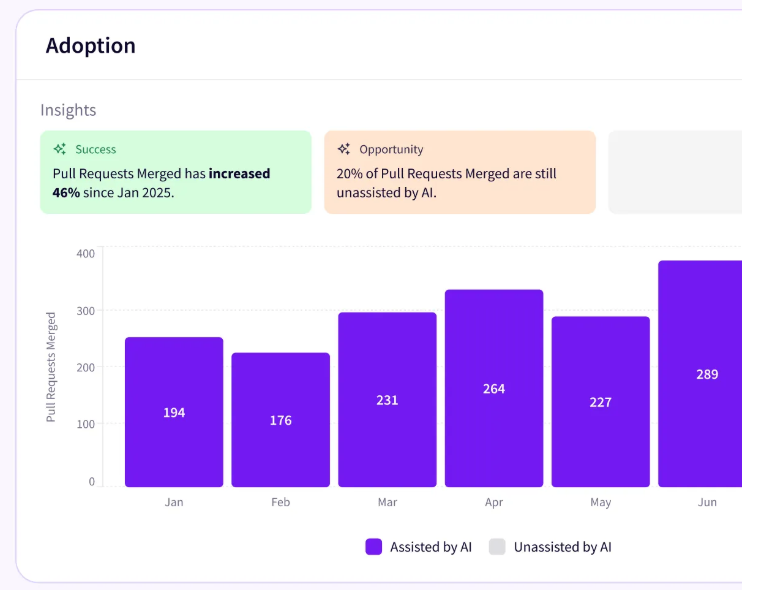Click the Assisted by AI legend label
The image size is (761, 590).
point(431,547)
